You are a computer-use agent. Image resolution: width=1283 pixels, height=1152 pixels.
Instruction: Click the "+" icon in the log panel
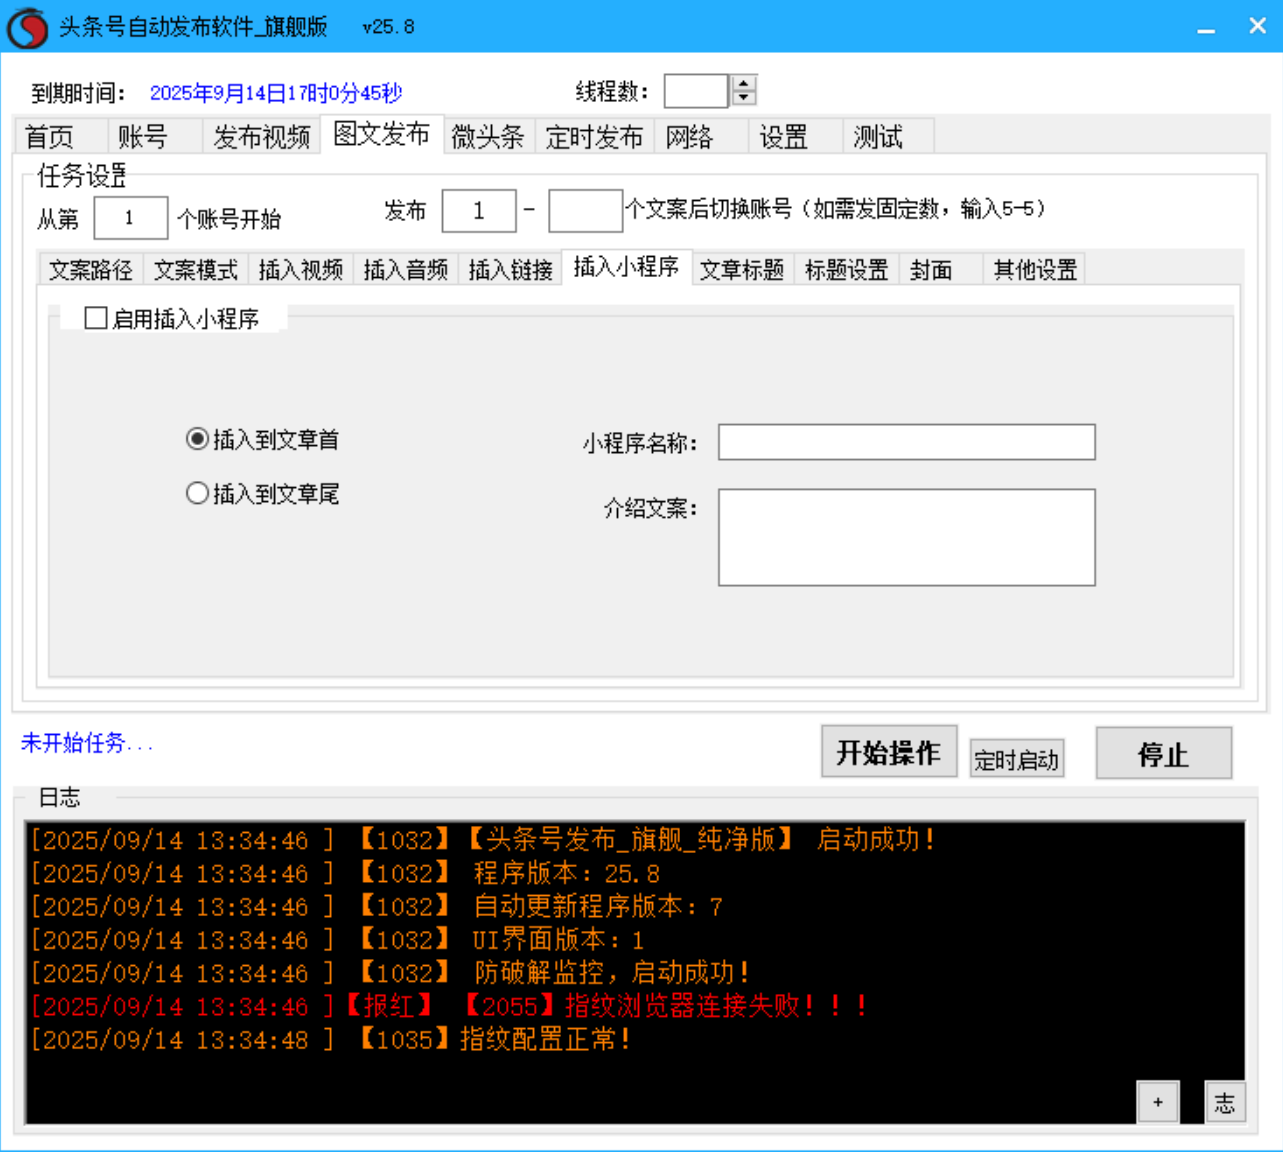(1159, 1101)
